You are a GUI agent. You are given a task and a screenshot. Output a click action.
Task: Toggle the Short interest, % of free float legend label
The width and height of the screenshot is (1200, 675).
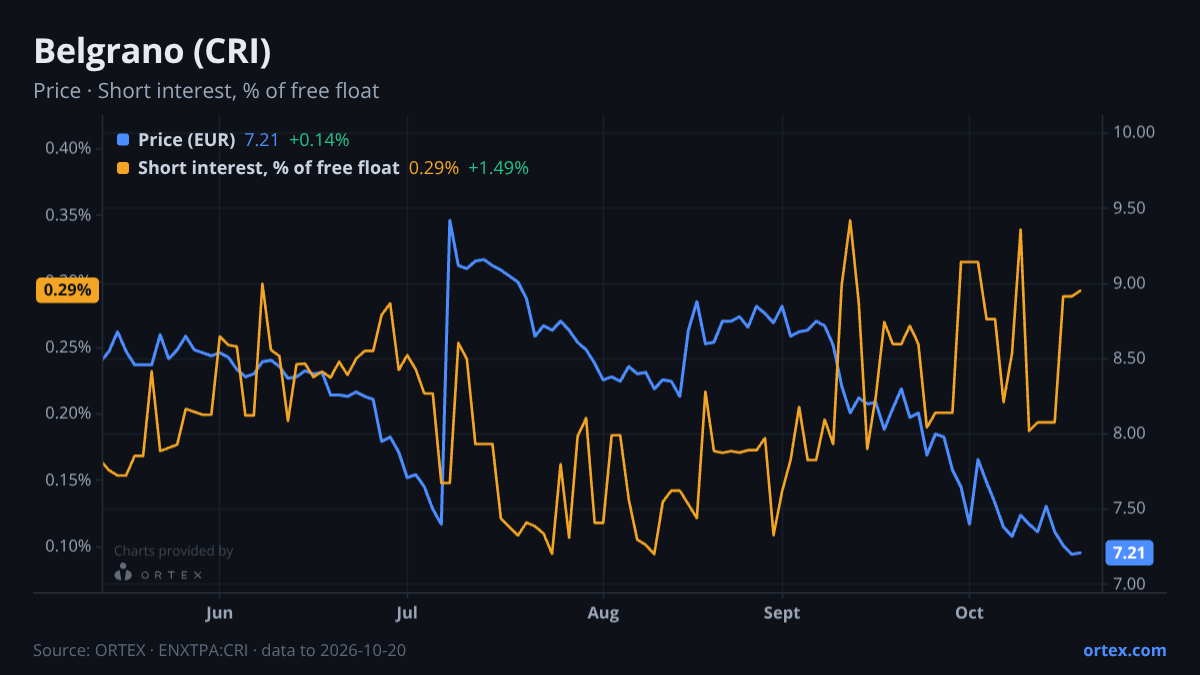pyautogui.click(x=268, y=168)
